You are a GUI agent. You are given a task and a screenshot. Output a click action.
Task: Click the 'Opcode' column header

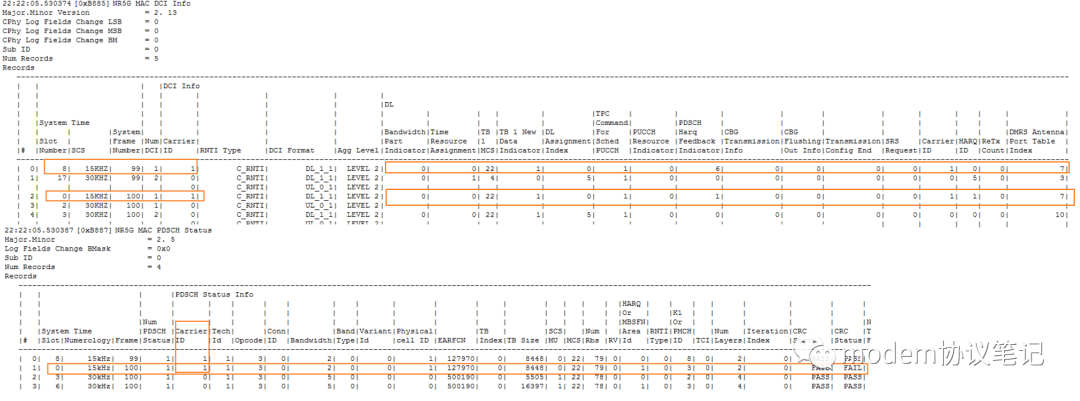click(248, 340)
